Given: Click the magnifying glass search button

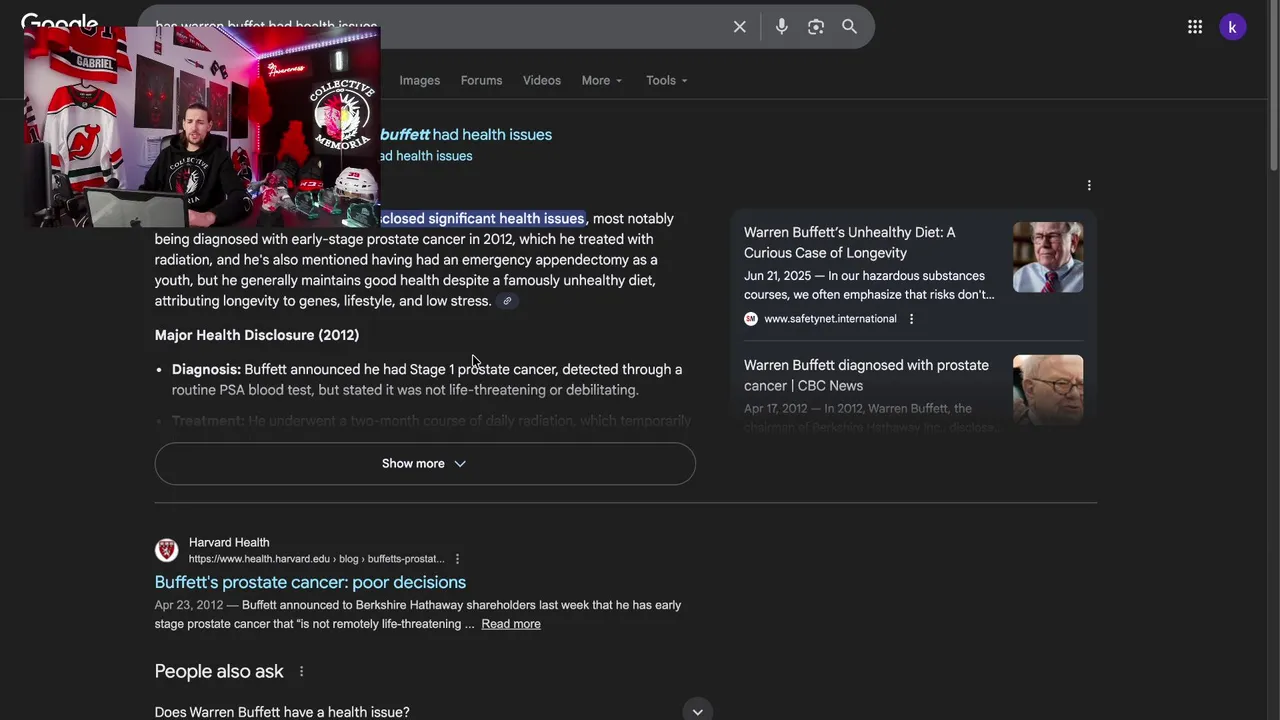Looking at the screenshot, I should tap(849, 27).
